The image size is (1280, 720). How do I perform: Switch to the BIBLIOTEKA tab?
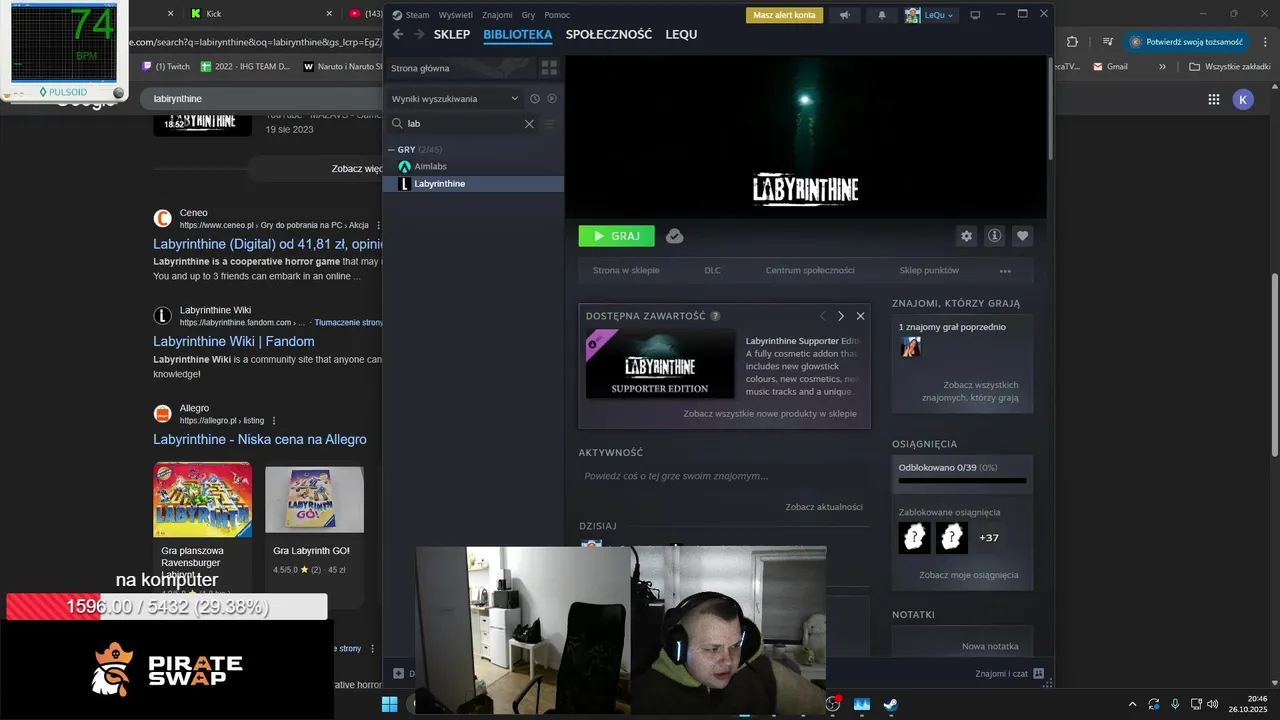[517, 34]
